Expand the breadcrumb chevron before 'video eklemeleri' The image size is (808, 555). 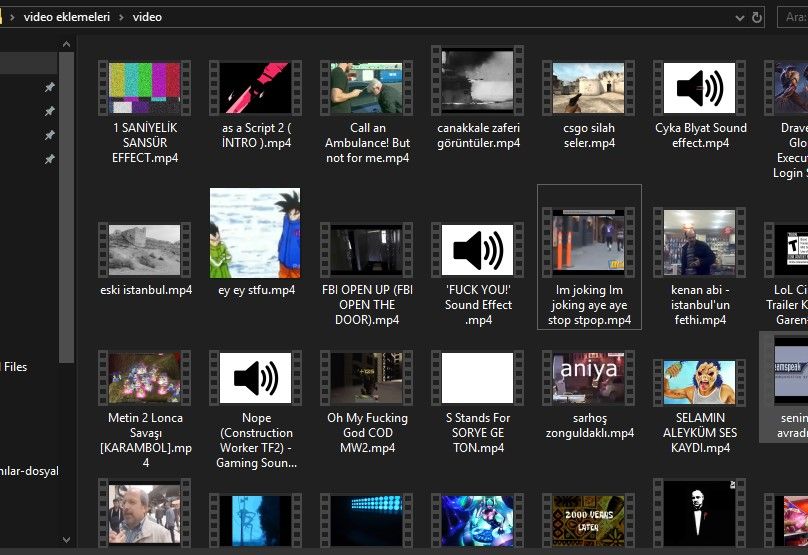[12, 18]
